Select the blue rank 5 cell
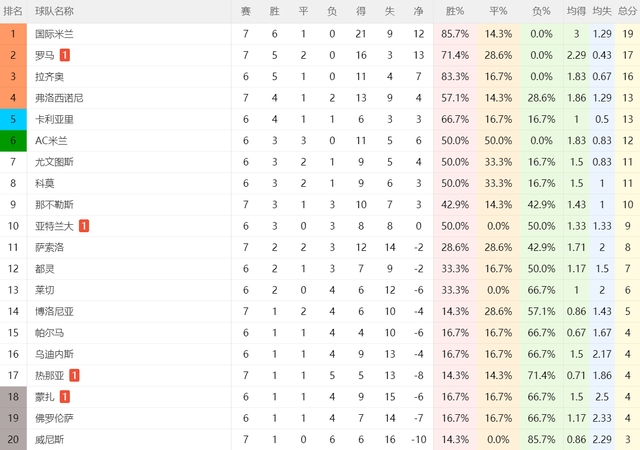 tap(13, 119)
